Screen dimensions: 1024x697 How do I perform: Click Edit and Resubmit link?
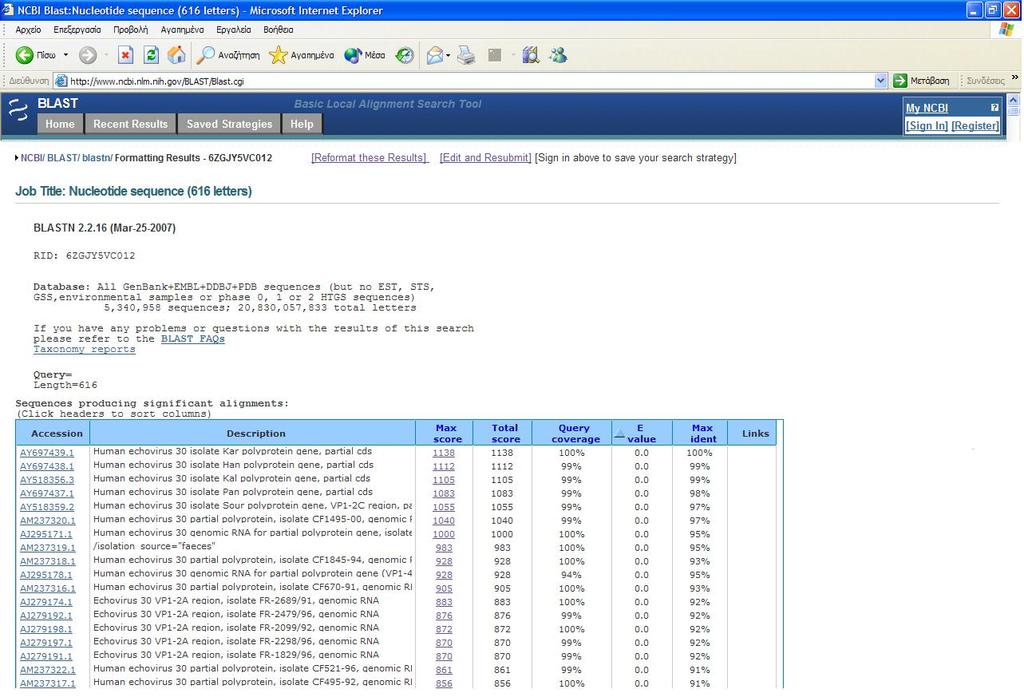[x=486, y=158]
